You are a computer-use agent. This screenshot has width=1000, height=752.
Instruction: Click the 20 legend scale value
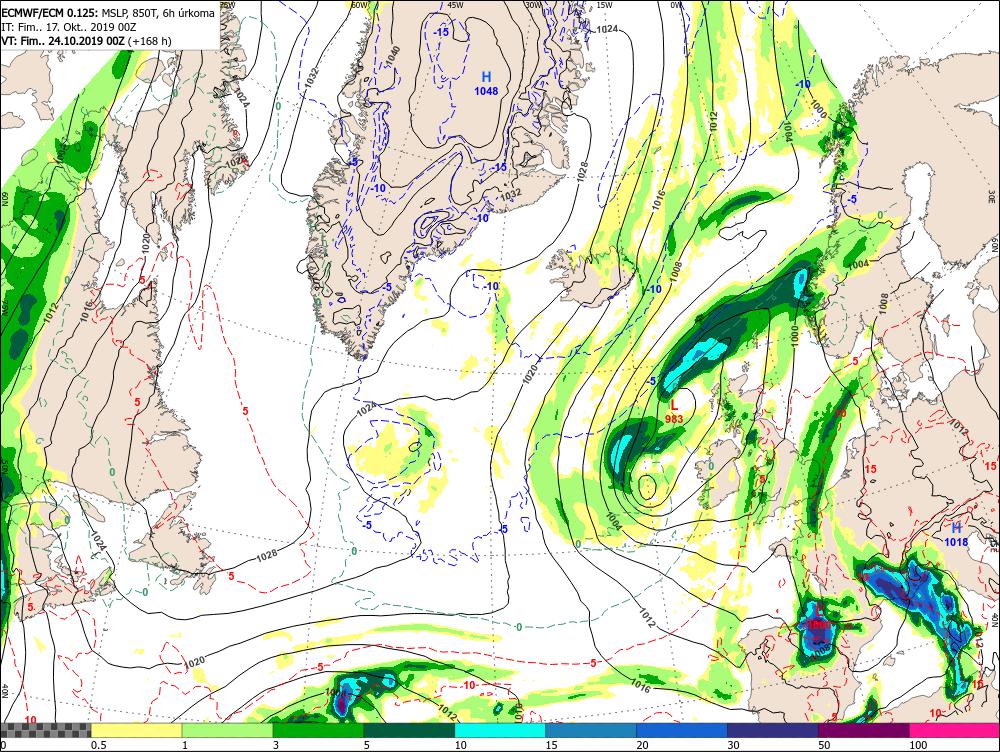coord(642,745)
